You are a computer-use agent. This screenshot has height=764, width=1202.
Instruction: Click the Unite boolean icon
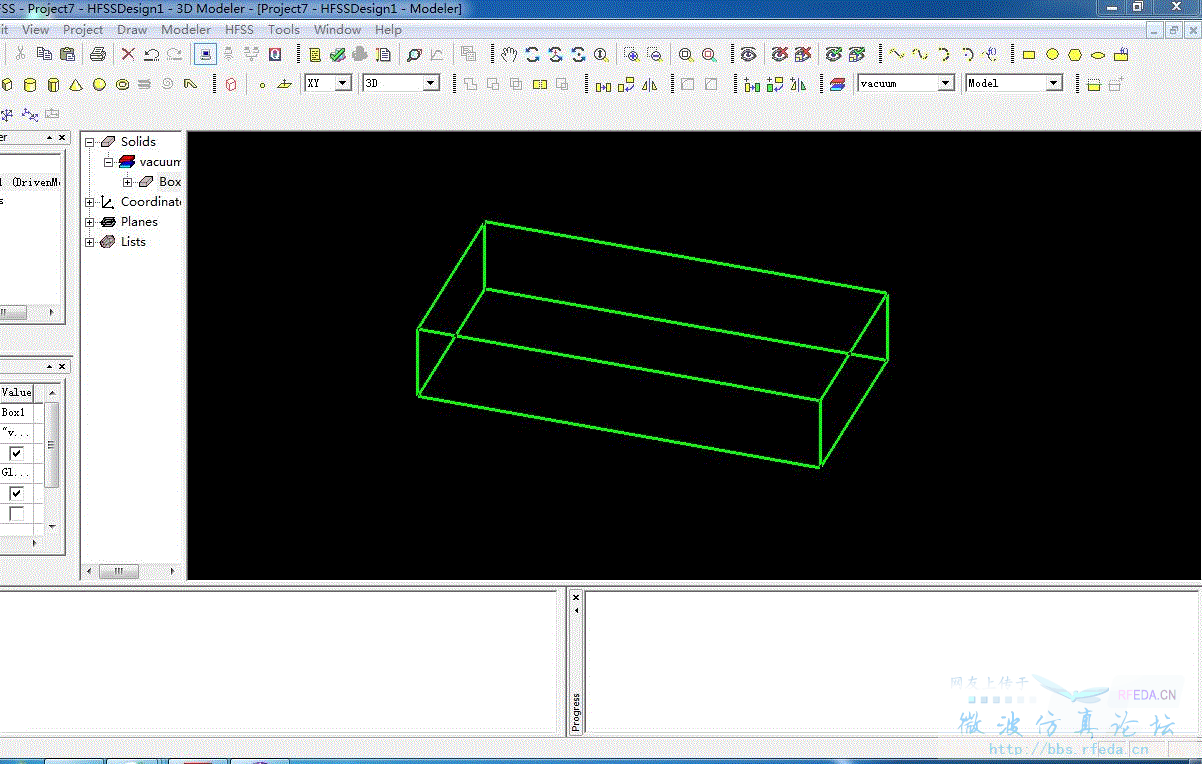(470, 84)
